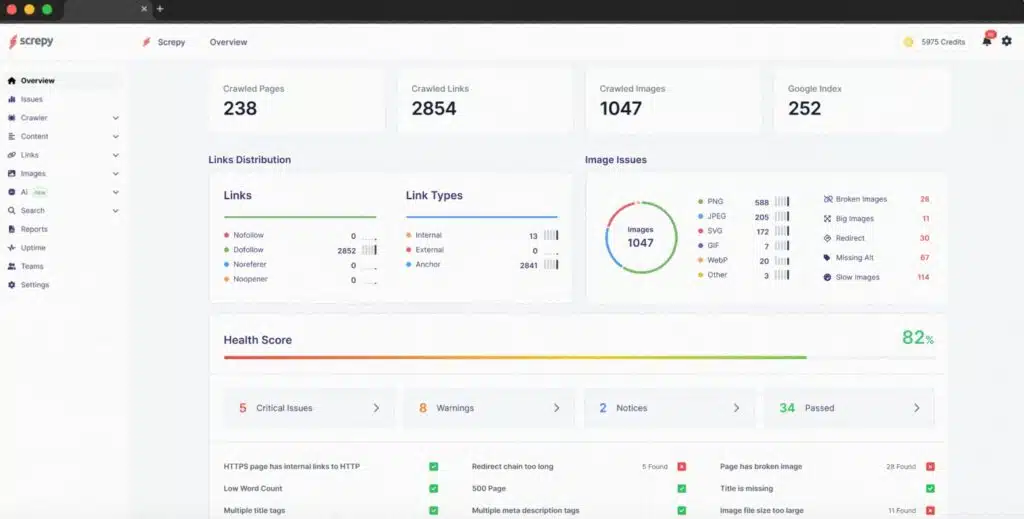Click the green Links bar

point(300,217)
